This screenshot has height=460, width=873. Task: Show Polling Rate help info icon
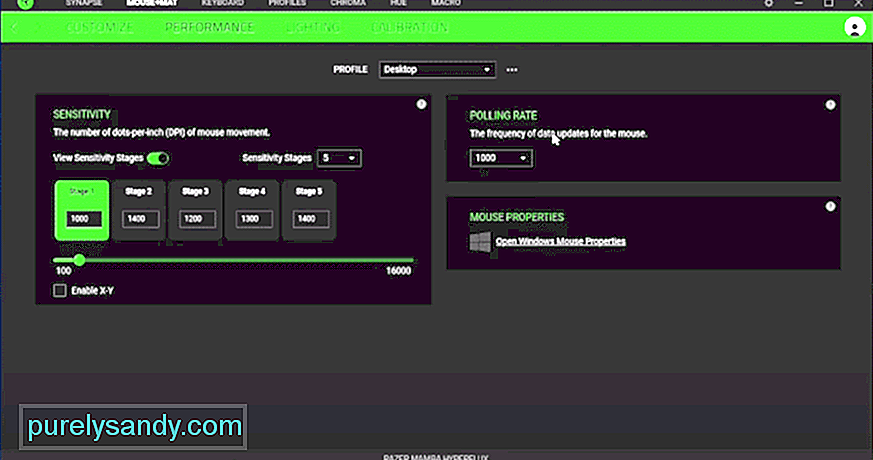[830, 105]
